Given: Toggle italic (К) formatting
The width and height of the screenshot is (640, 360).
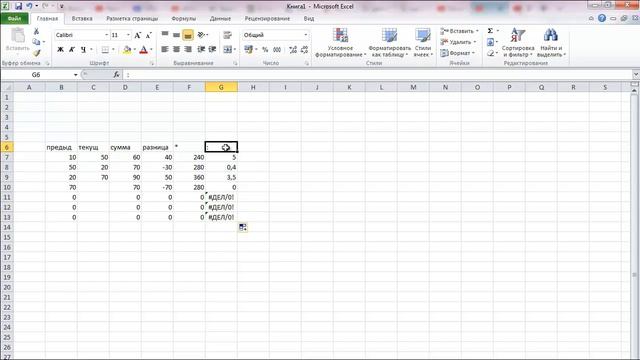Looking at the screenshot, I should pos(72,49).
